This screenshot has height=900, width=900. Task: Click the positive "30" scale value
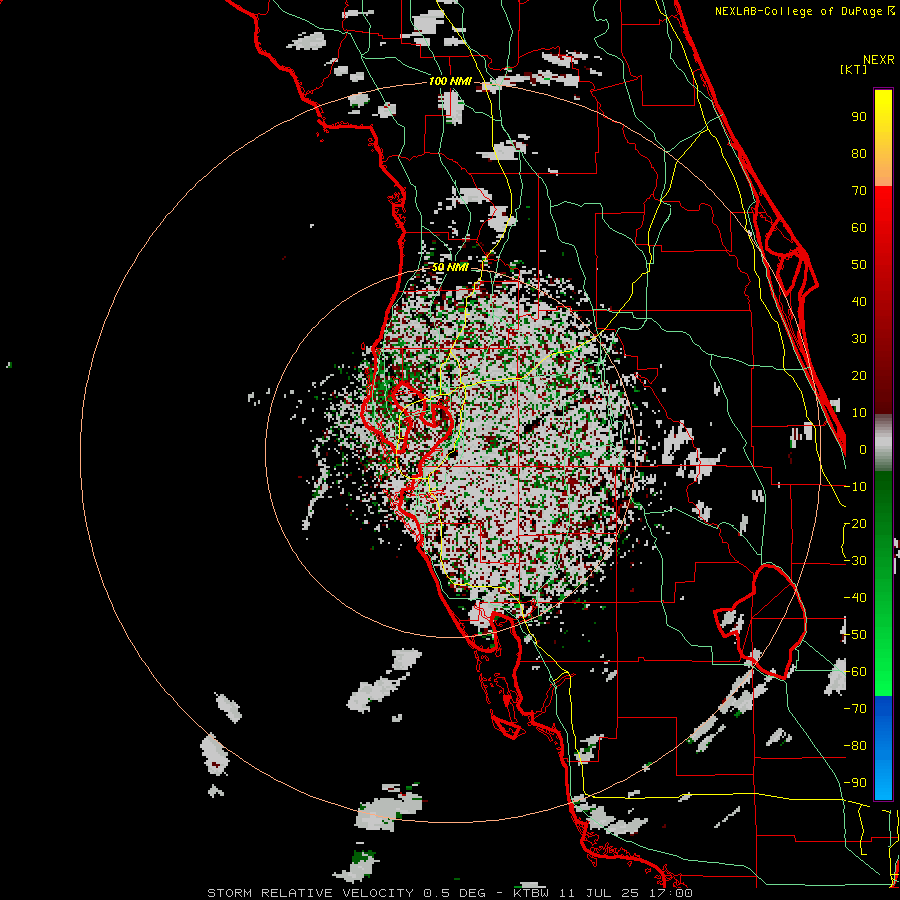[859, 339]
